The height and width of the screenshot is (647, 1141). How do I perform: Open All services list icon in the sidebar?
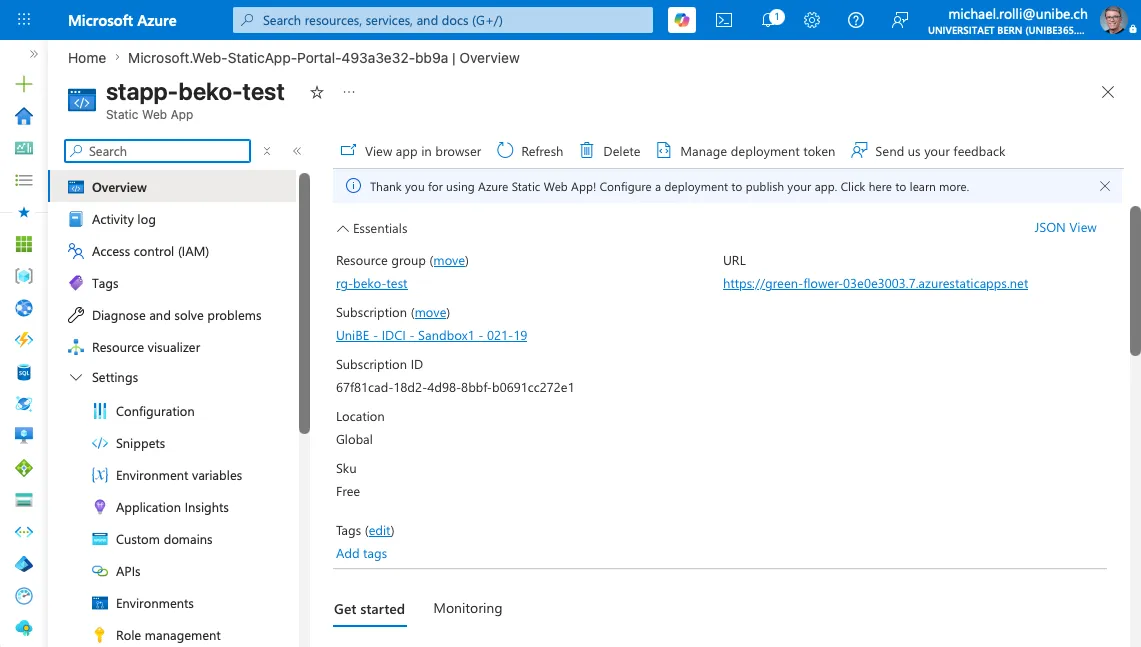click(24, 180)
